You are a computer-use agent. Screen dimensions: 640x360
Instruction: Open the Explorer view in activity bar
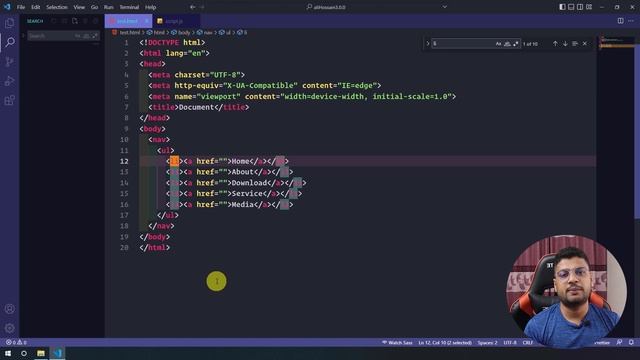pyautogui.click(x=10, y=23)
